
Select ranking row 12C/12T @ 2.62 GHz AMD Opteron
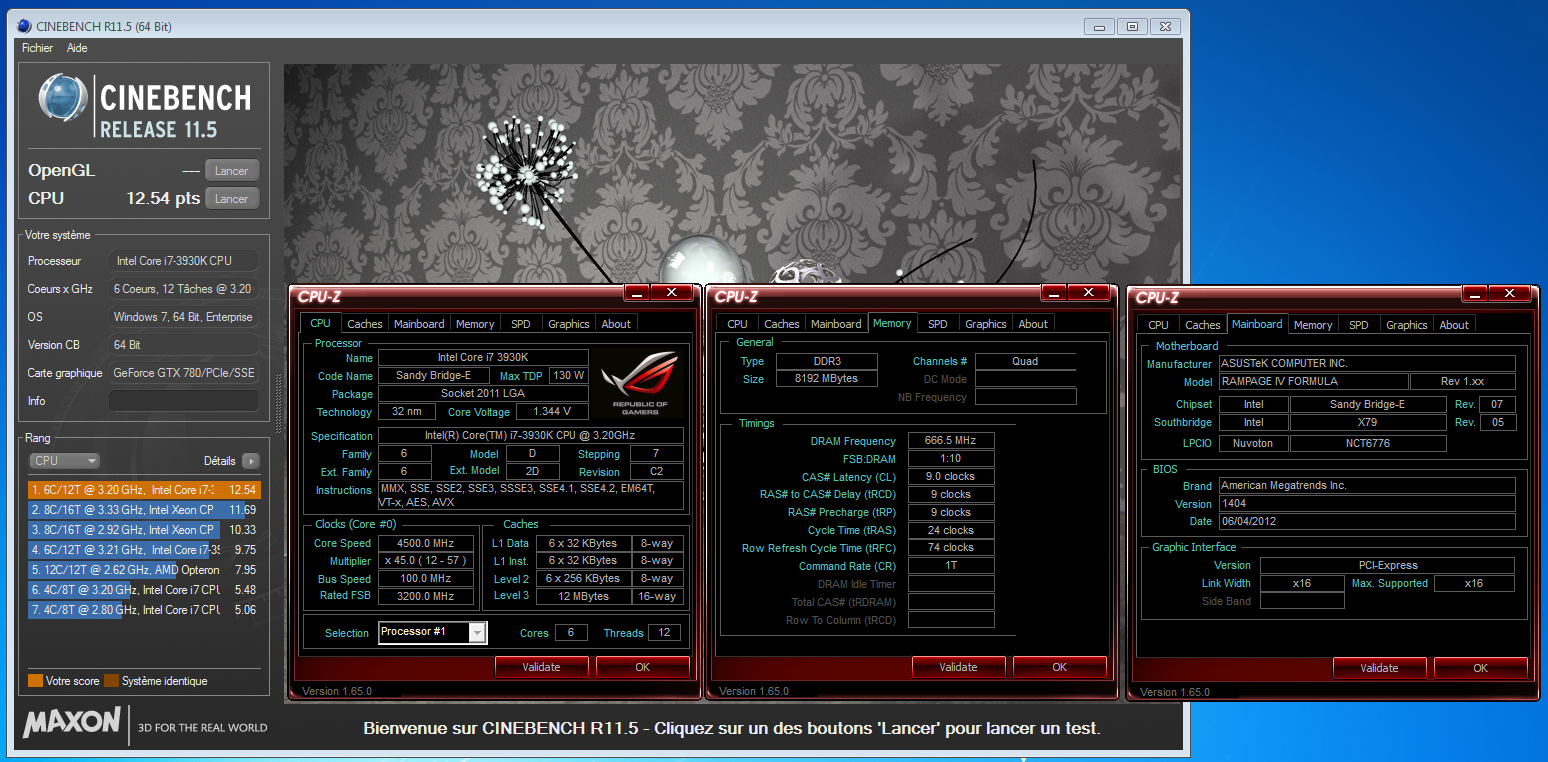point(145,570)
